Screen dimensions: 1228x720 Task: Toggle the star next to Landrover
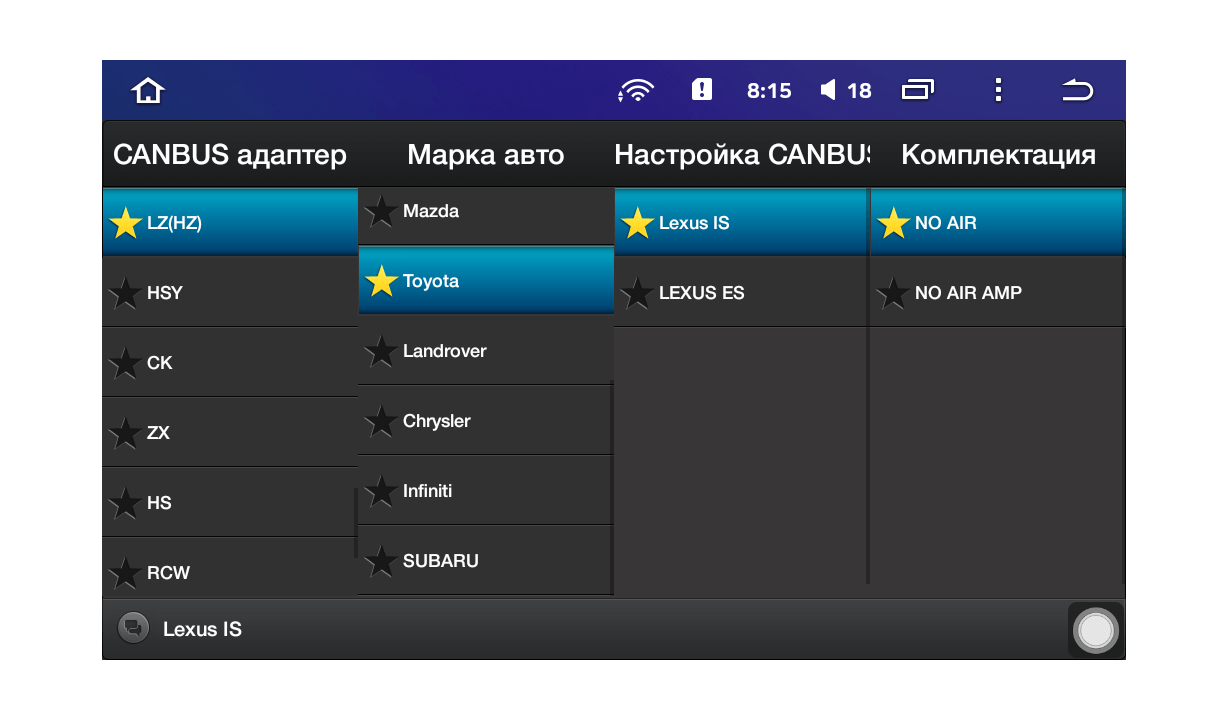tap(381, 351)
